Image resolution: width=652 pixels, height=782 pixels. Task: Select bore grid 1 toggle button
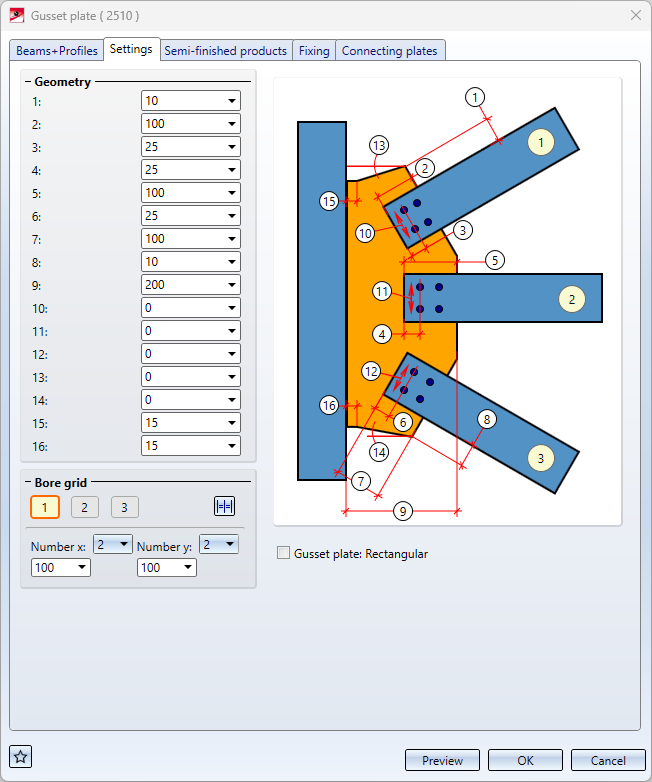coord(45,507)
